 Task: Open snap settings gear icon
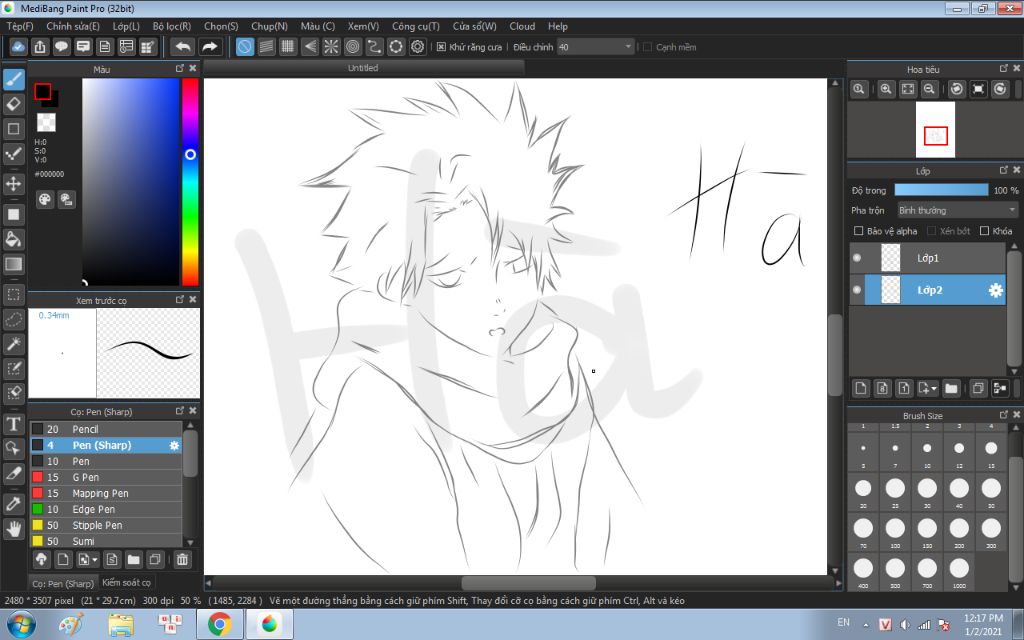coord(418,47)
